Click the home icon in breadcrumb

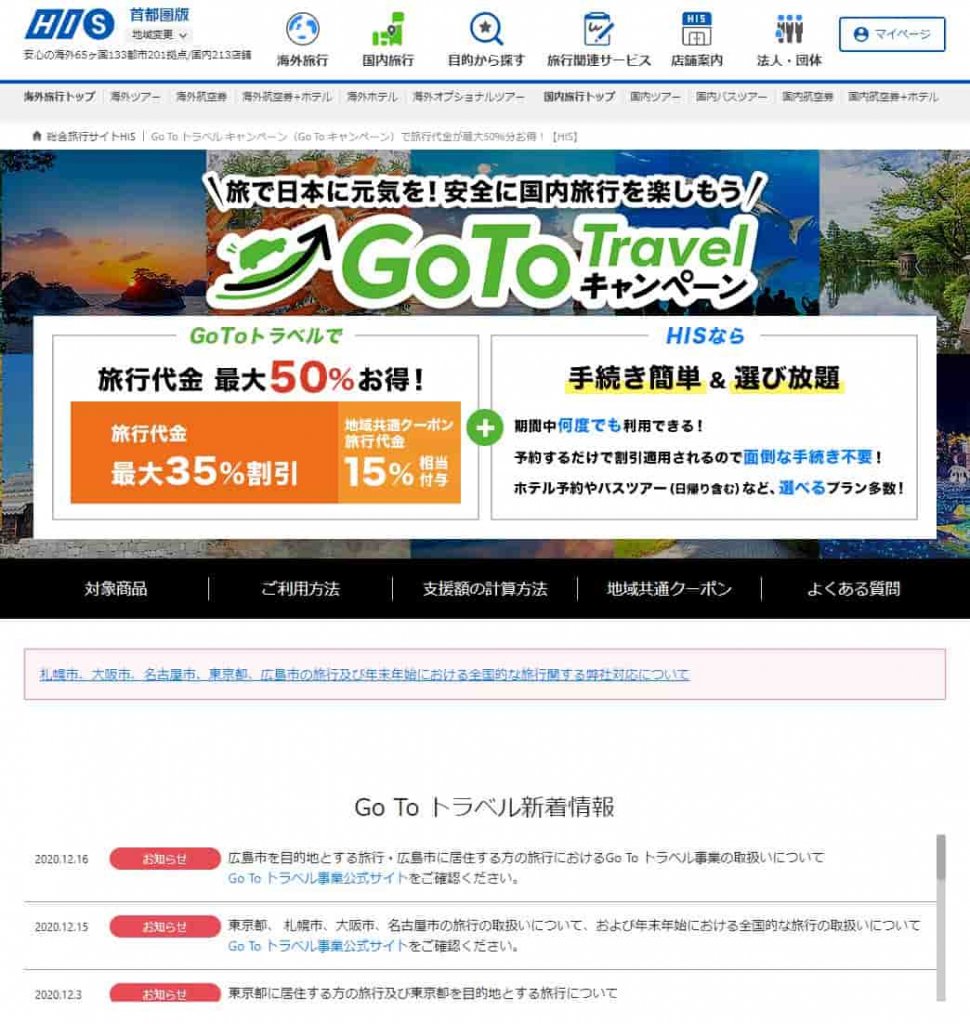point(37,136)
